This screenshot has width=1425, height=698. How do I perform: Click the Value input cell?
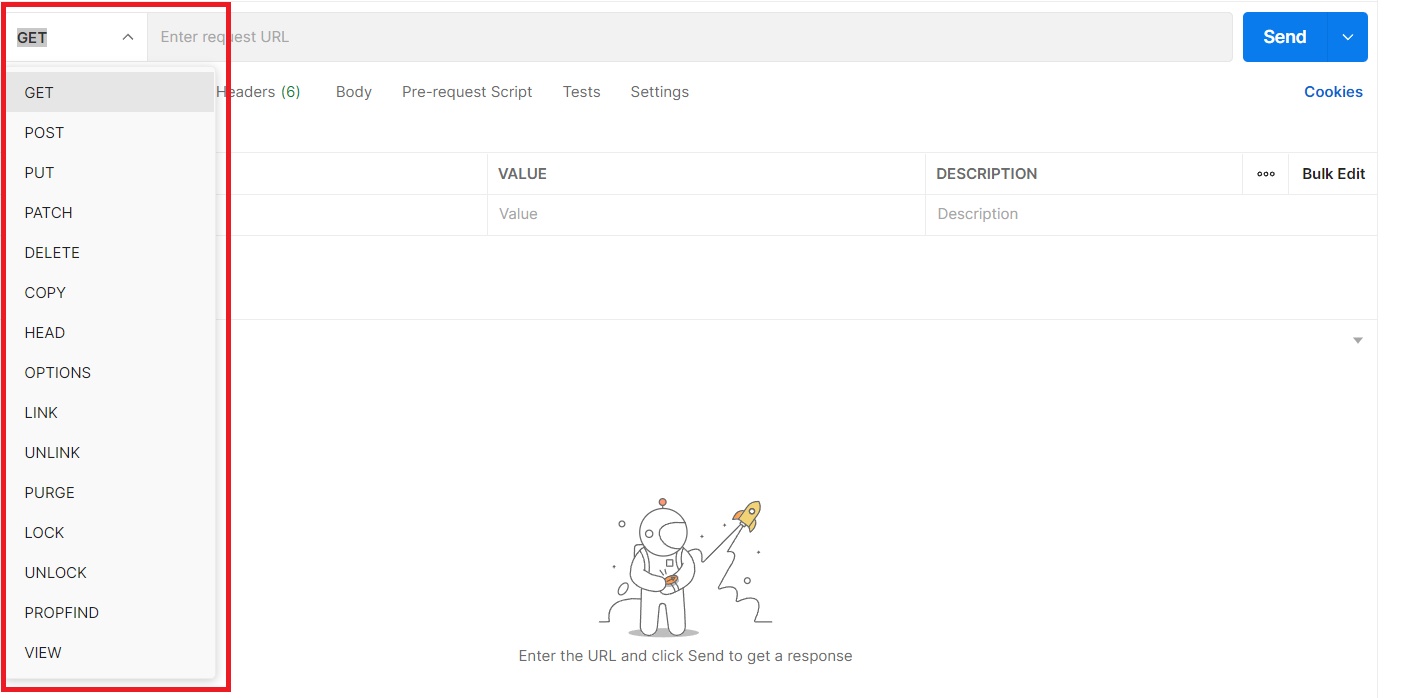706,214
